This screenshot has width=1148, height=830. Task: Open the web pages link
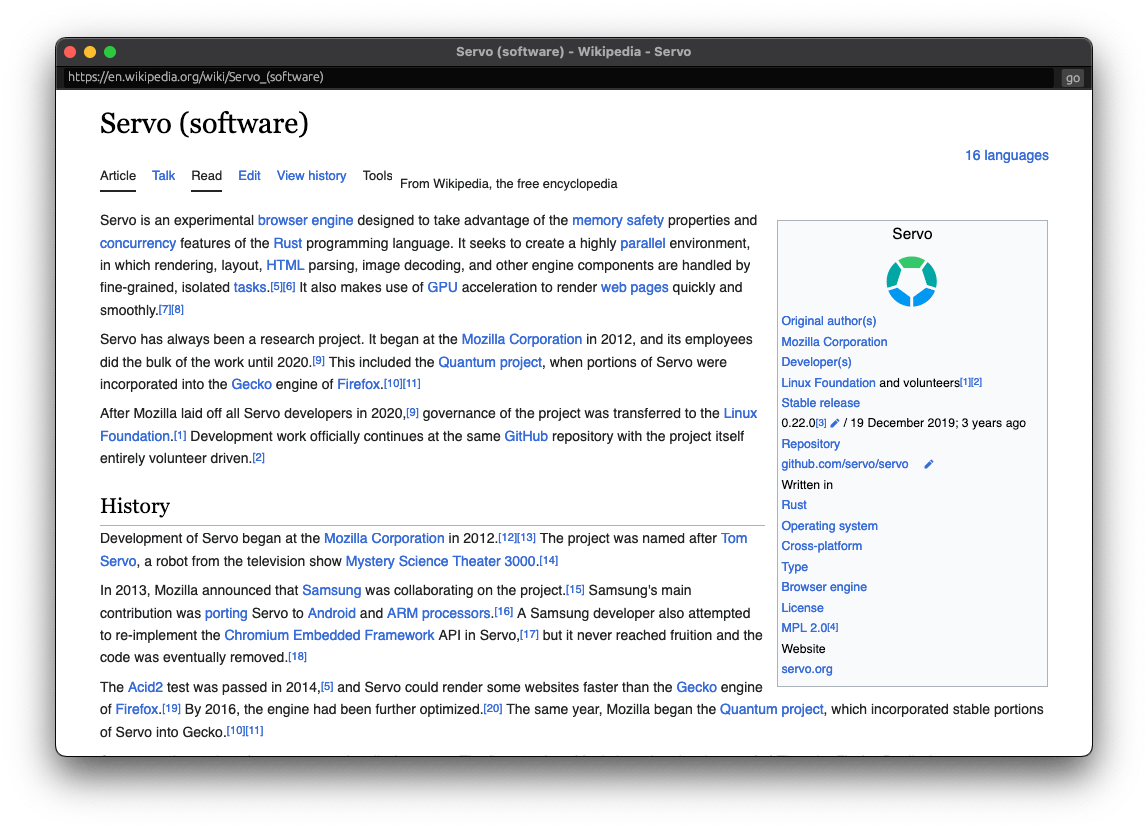pos(635,288)
